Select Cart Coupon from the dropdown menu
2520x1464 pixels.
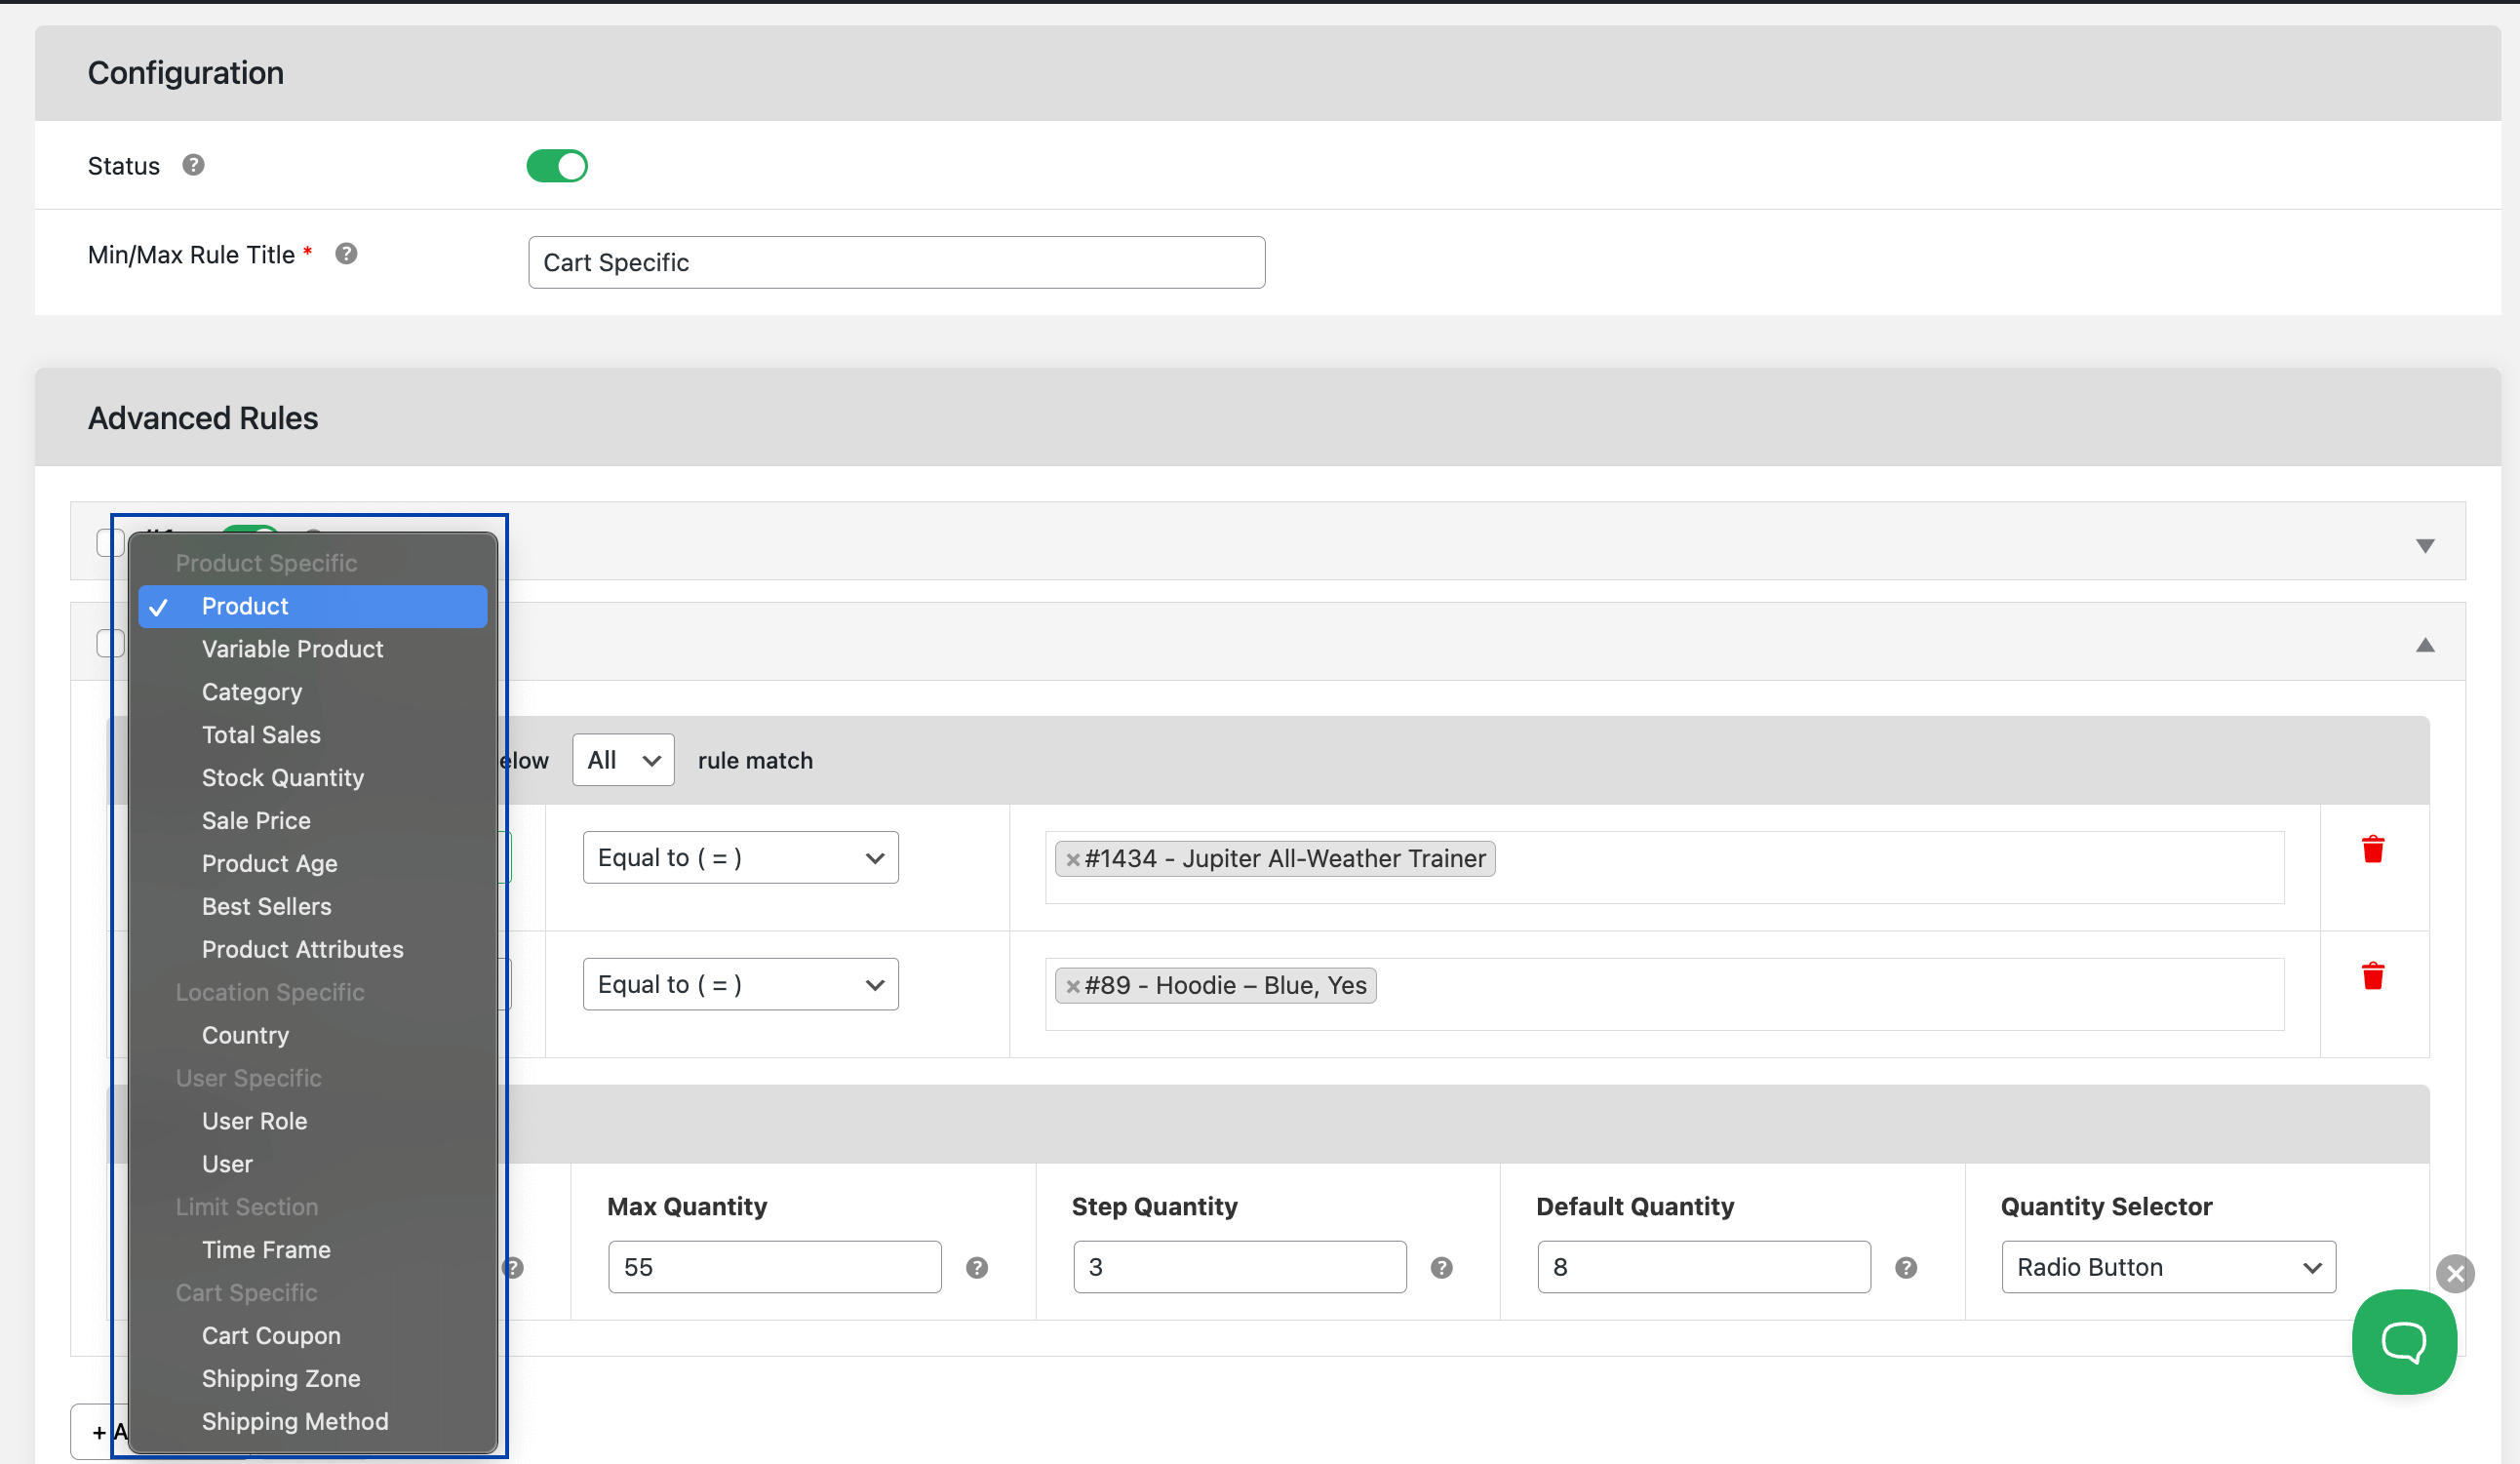click(x=270, y=1333)
